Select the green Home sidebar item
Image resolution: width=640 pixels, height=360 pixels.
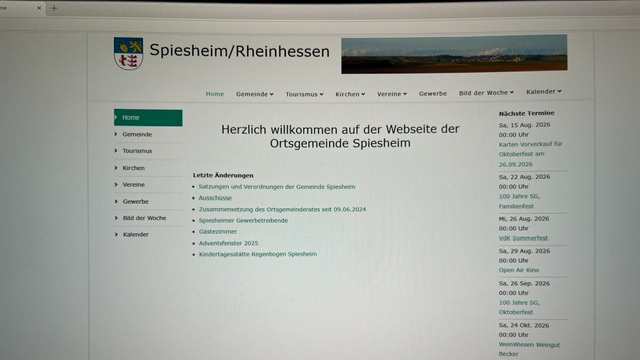tap(148, 118)
